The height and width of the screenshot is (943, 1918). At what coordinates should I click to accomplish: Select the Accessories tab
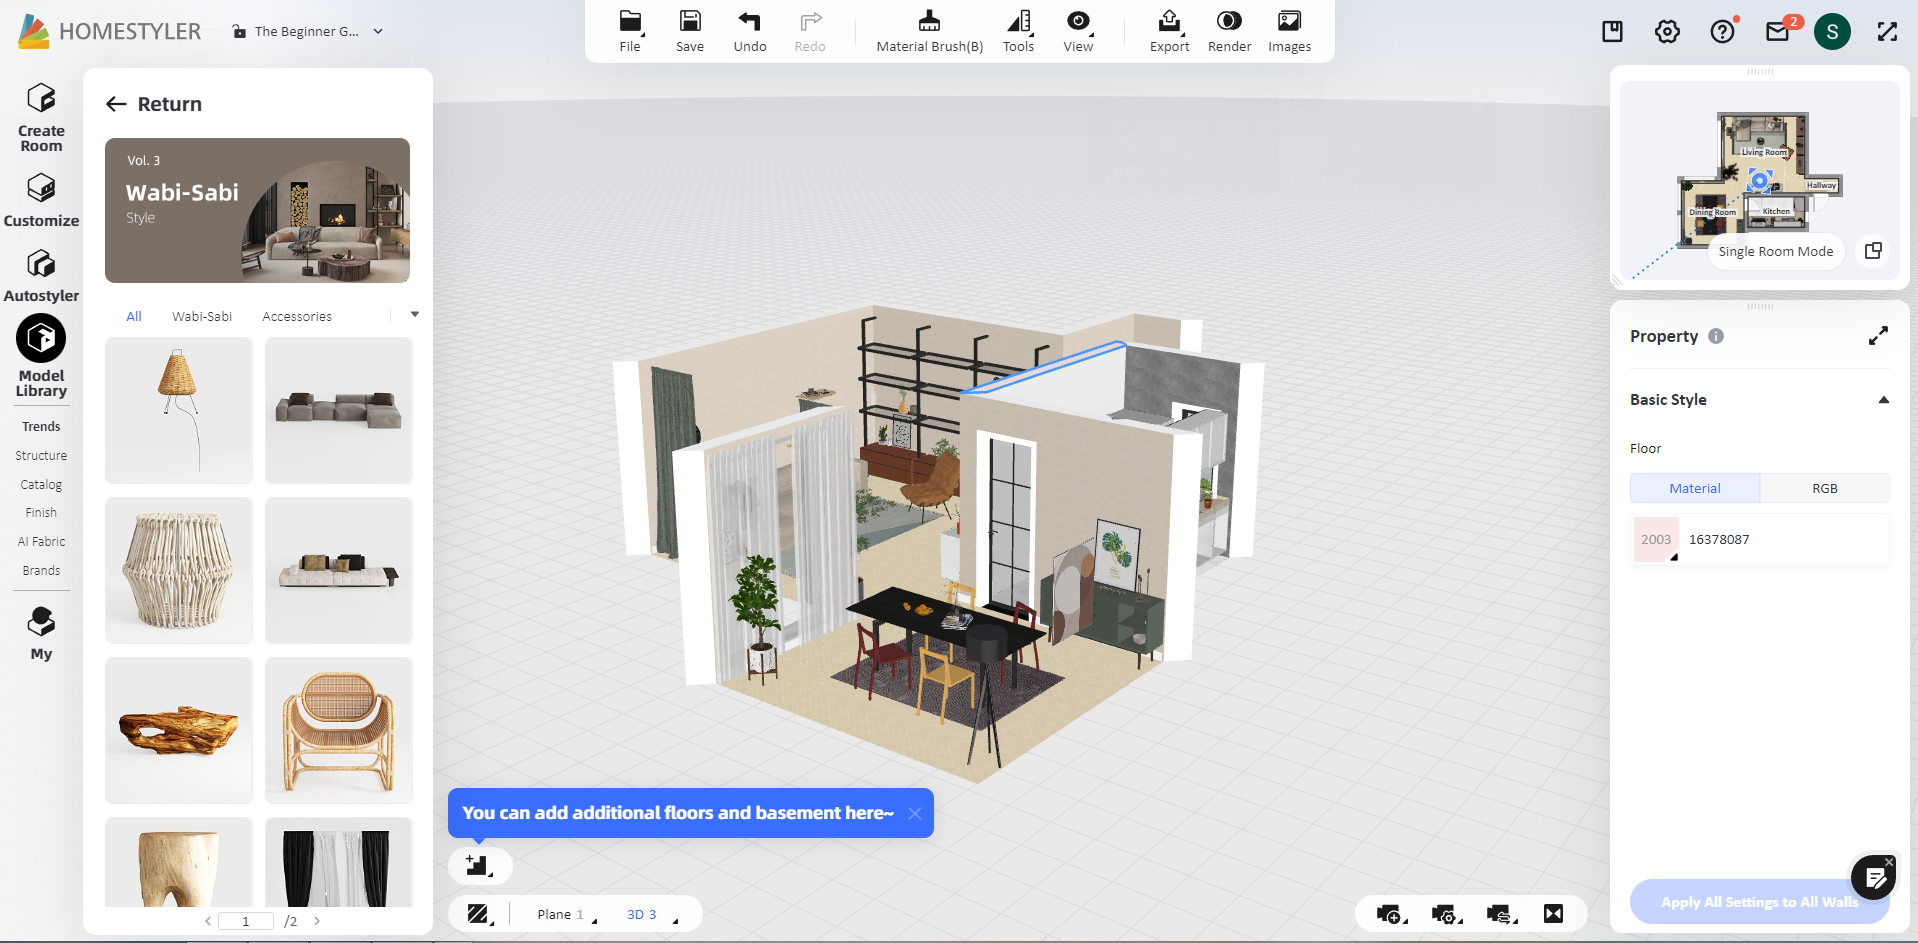point(297,316)
